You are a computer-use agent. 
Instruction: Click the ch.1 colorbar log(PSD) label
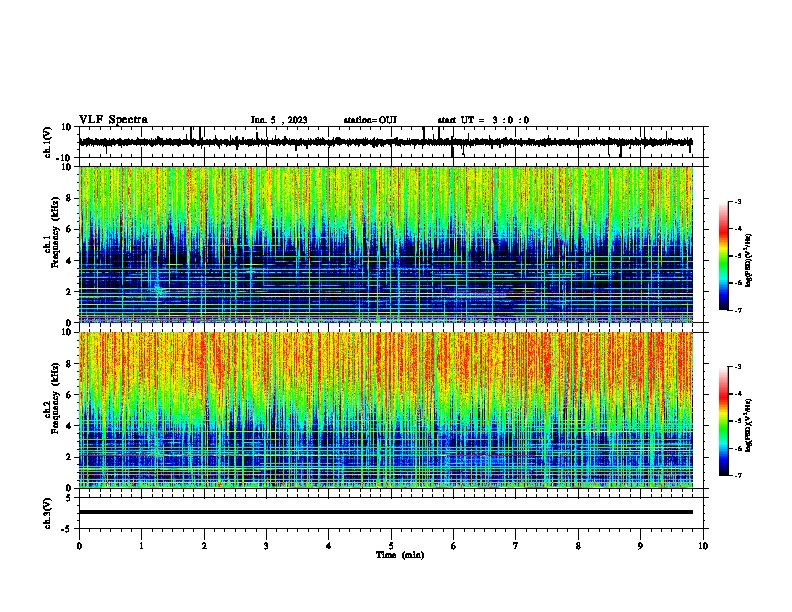click(749, 261)
